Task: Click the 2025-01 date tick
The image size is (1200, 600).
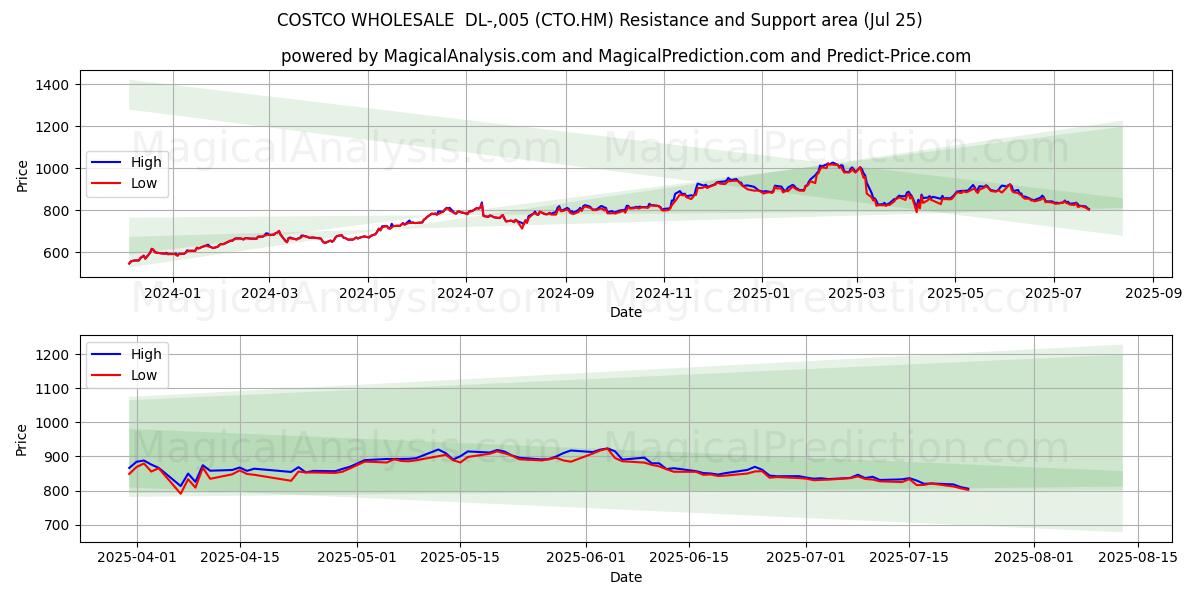Action: pos(762,292)
